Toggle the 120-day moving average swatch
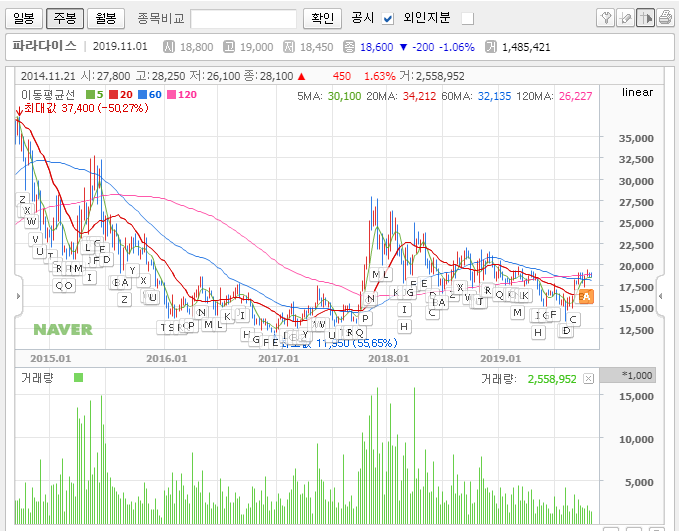 171,94
